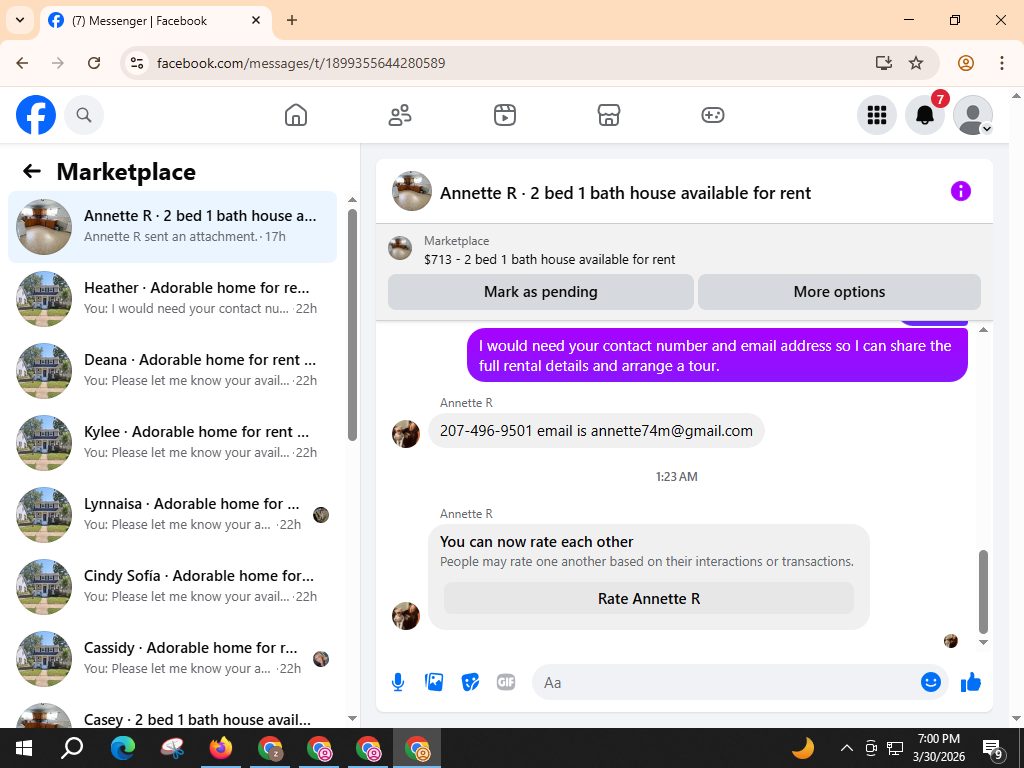Open Windows notification center
This screenshot has width=1024, height=768.
993,749
